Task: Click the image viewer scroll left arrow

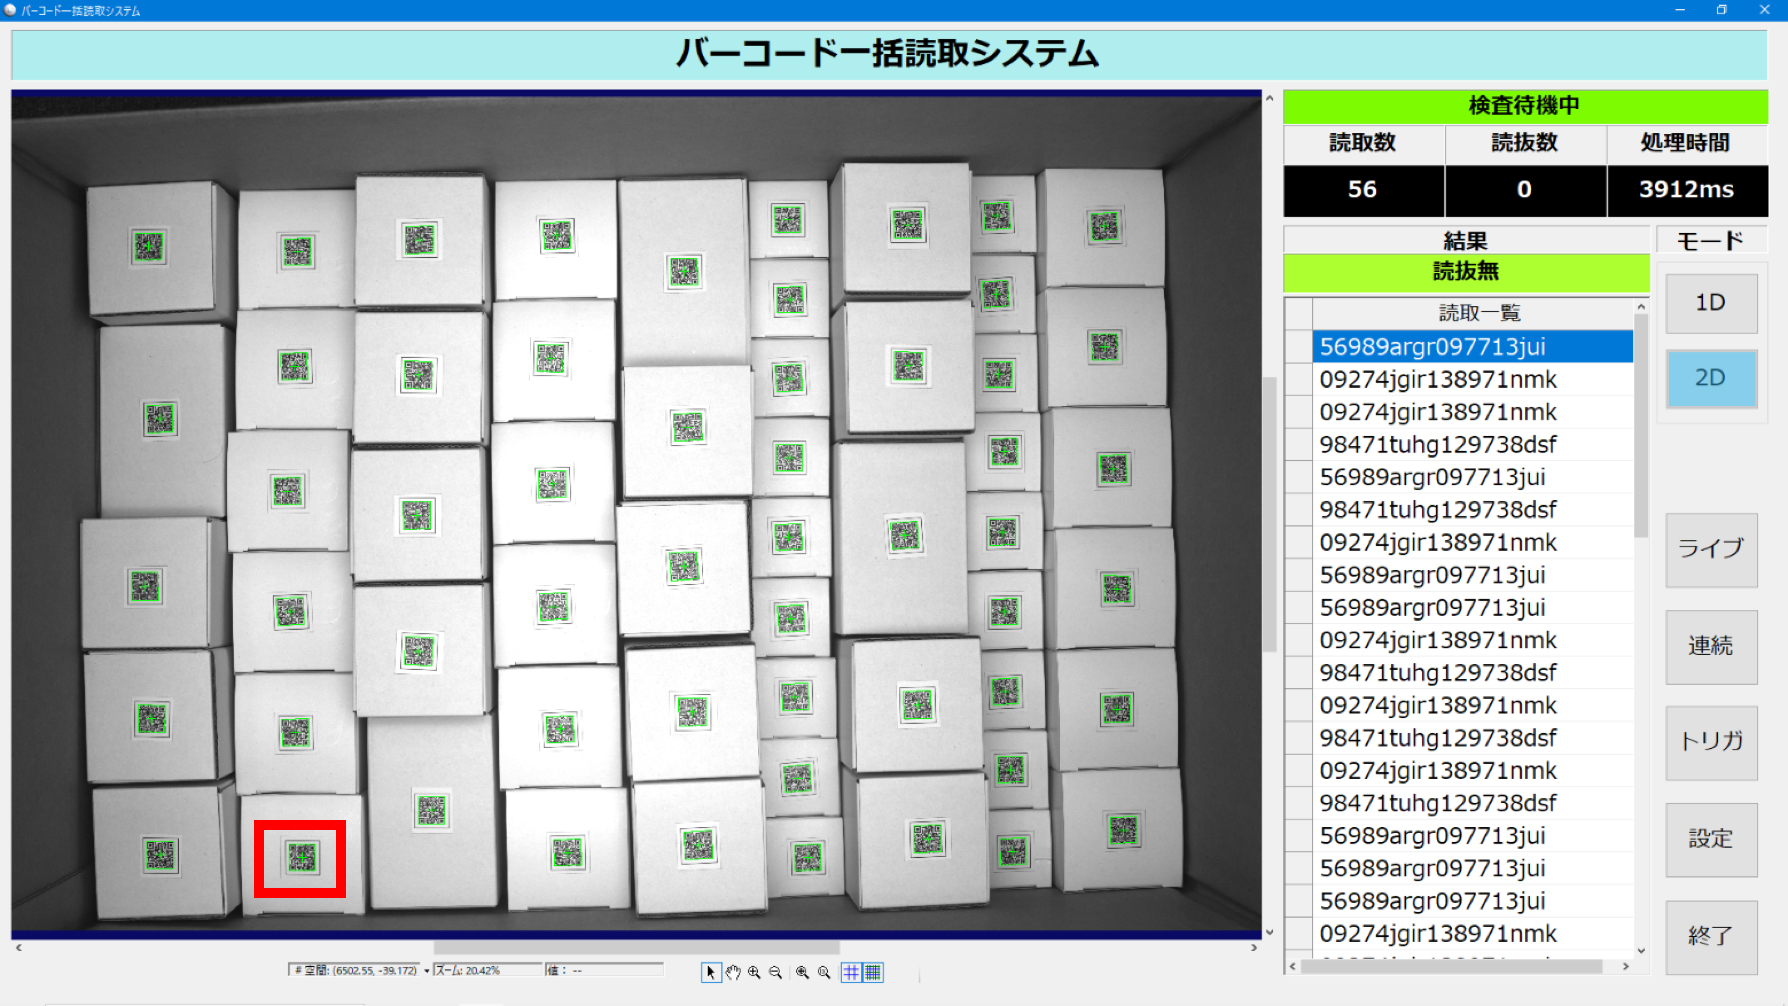Action: point(18,947)
